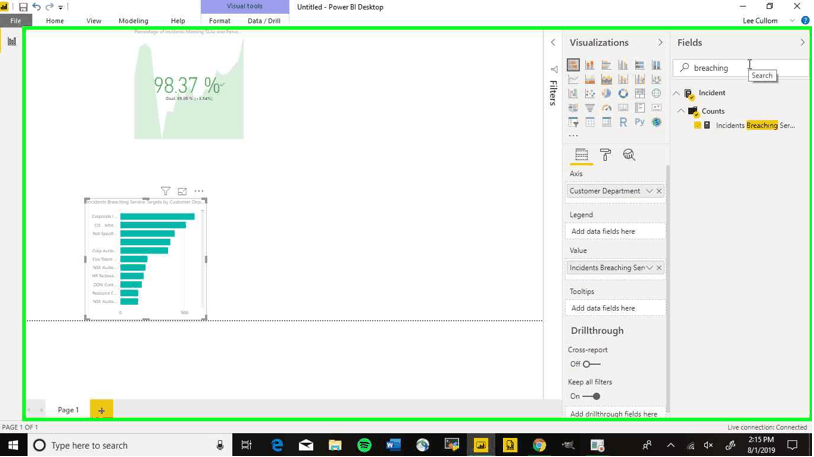814x457 pixels.
Task: Expand the Filters pane arrow
Action: pos(553,43)
